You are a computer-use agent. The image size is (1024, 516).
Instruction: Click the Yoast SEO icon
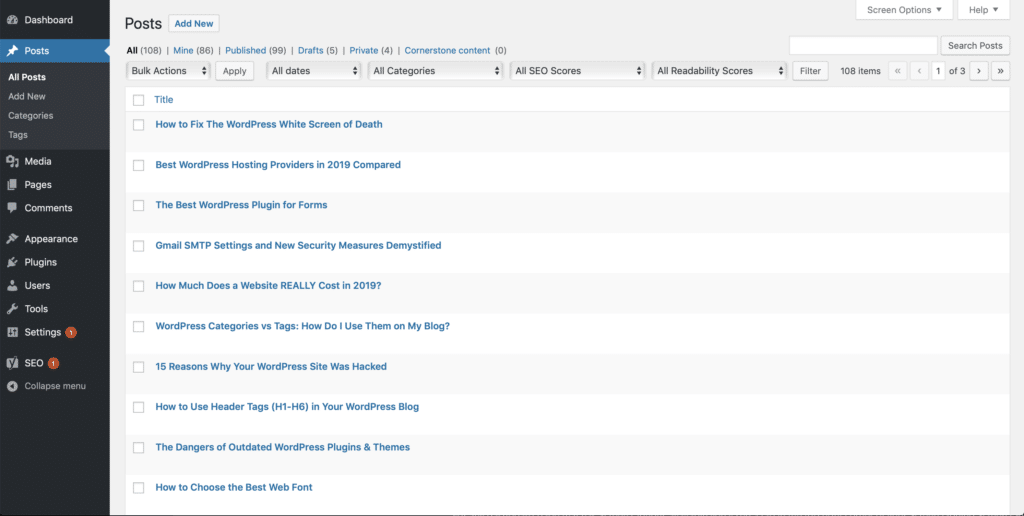(12, 363)
